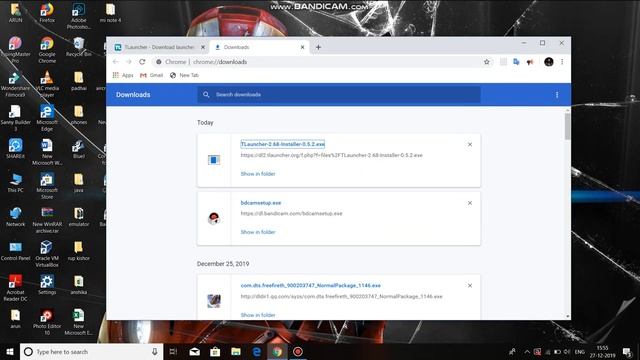Select the SHAREit desktop shortcut
The image size is (640, 360).
click(x=15, y=149)
